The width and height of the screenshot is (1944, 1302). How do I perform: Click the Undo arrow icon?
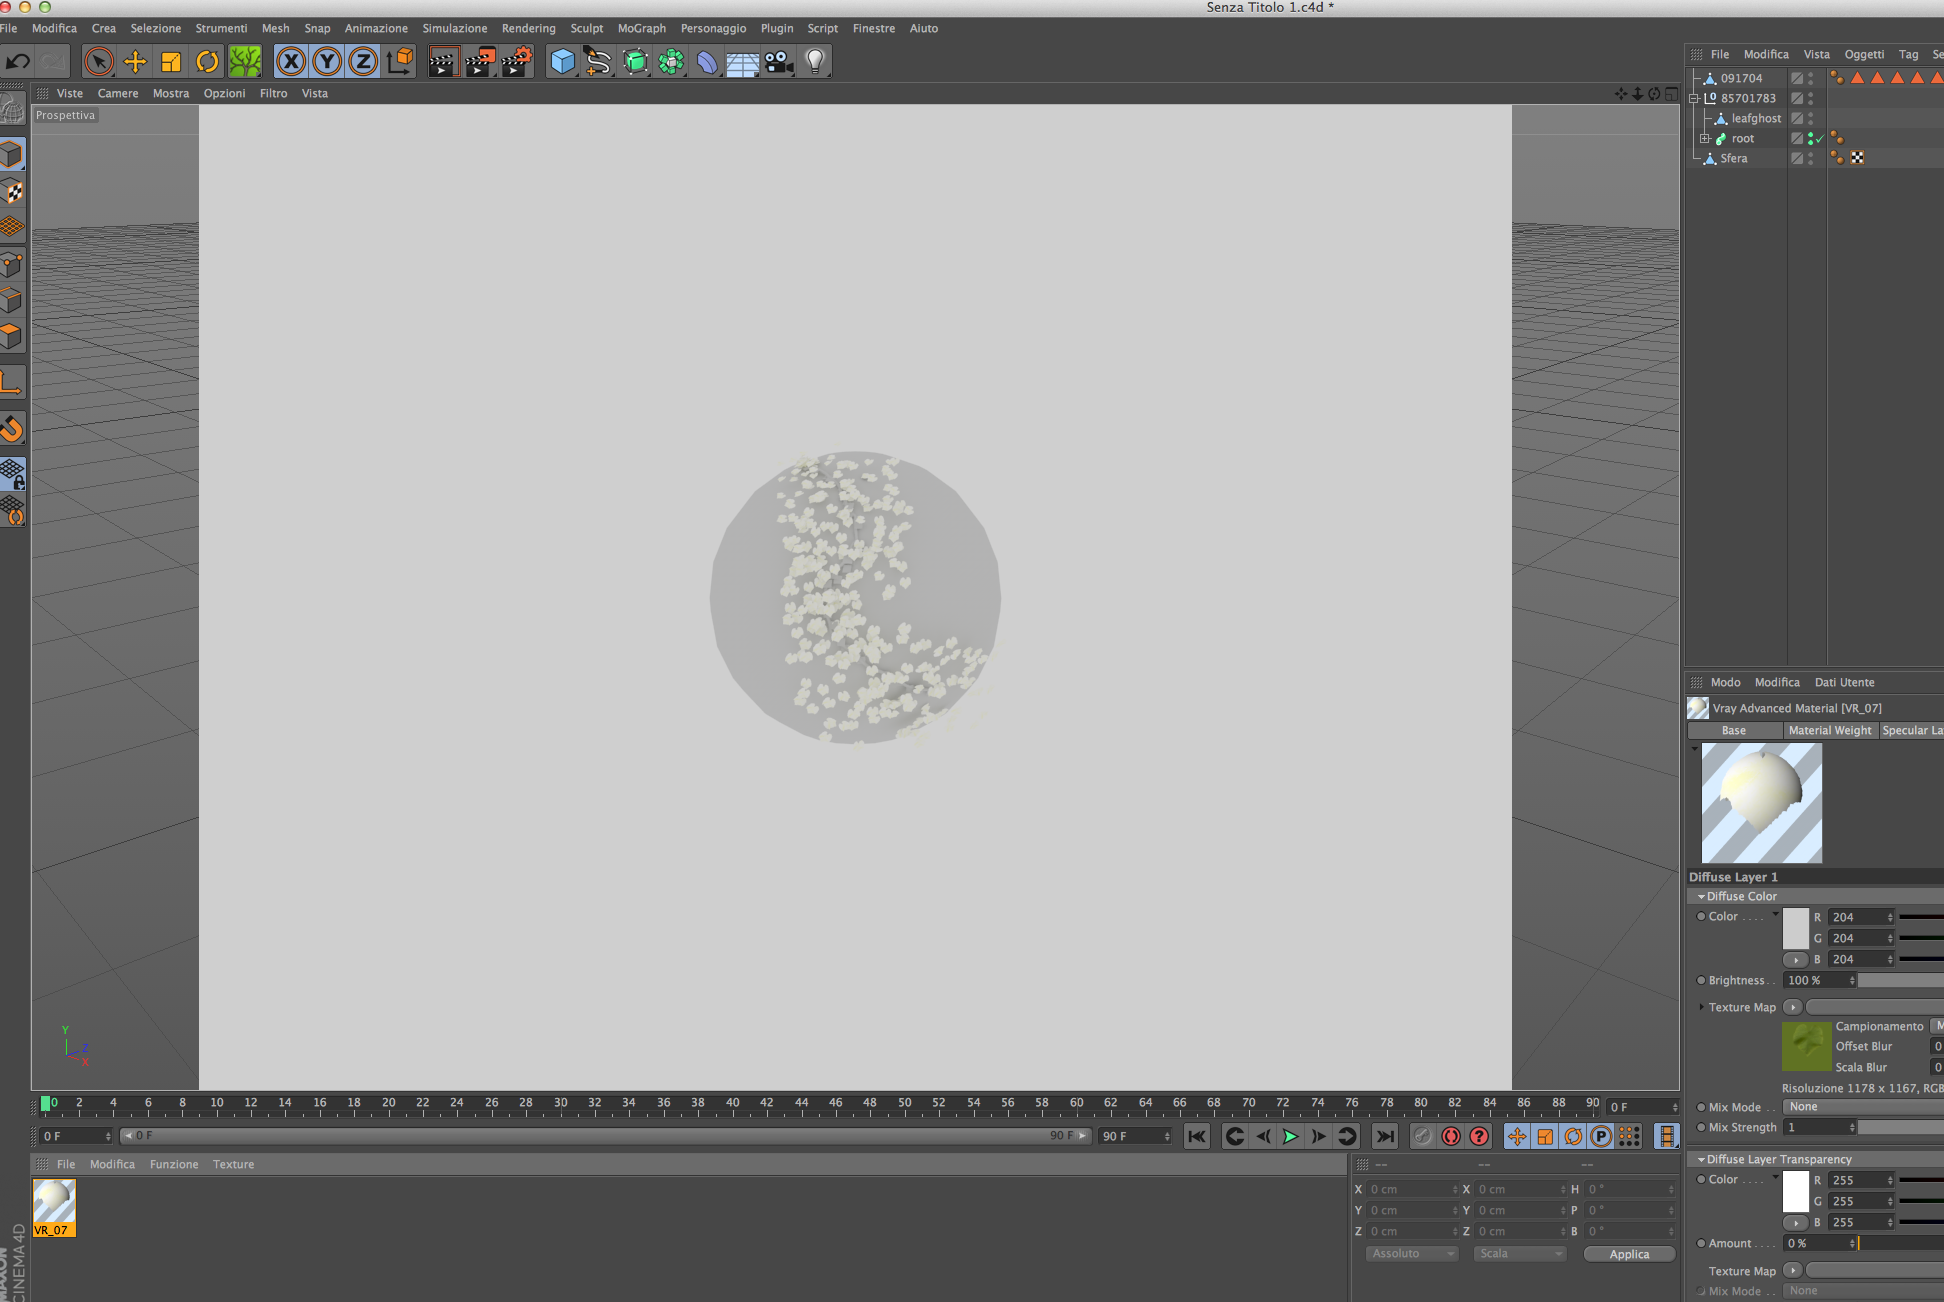(x=17, y=62)
